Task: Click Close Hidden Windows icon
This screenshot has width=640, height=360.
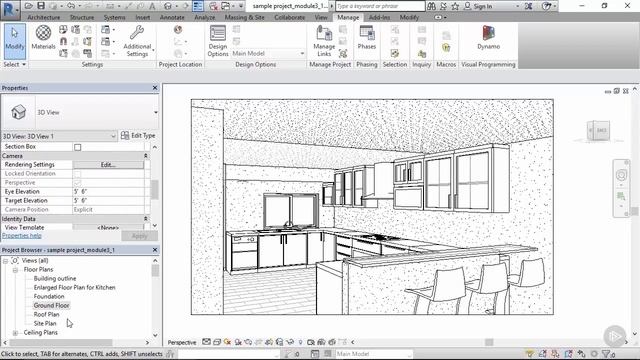Action: [213, 6]
